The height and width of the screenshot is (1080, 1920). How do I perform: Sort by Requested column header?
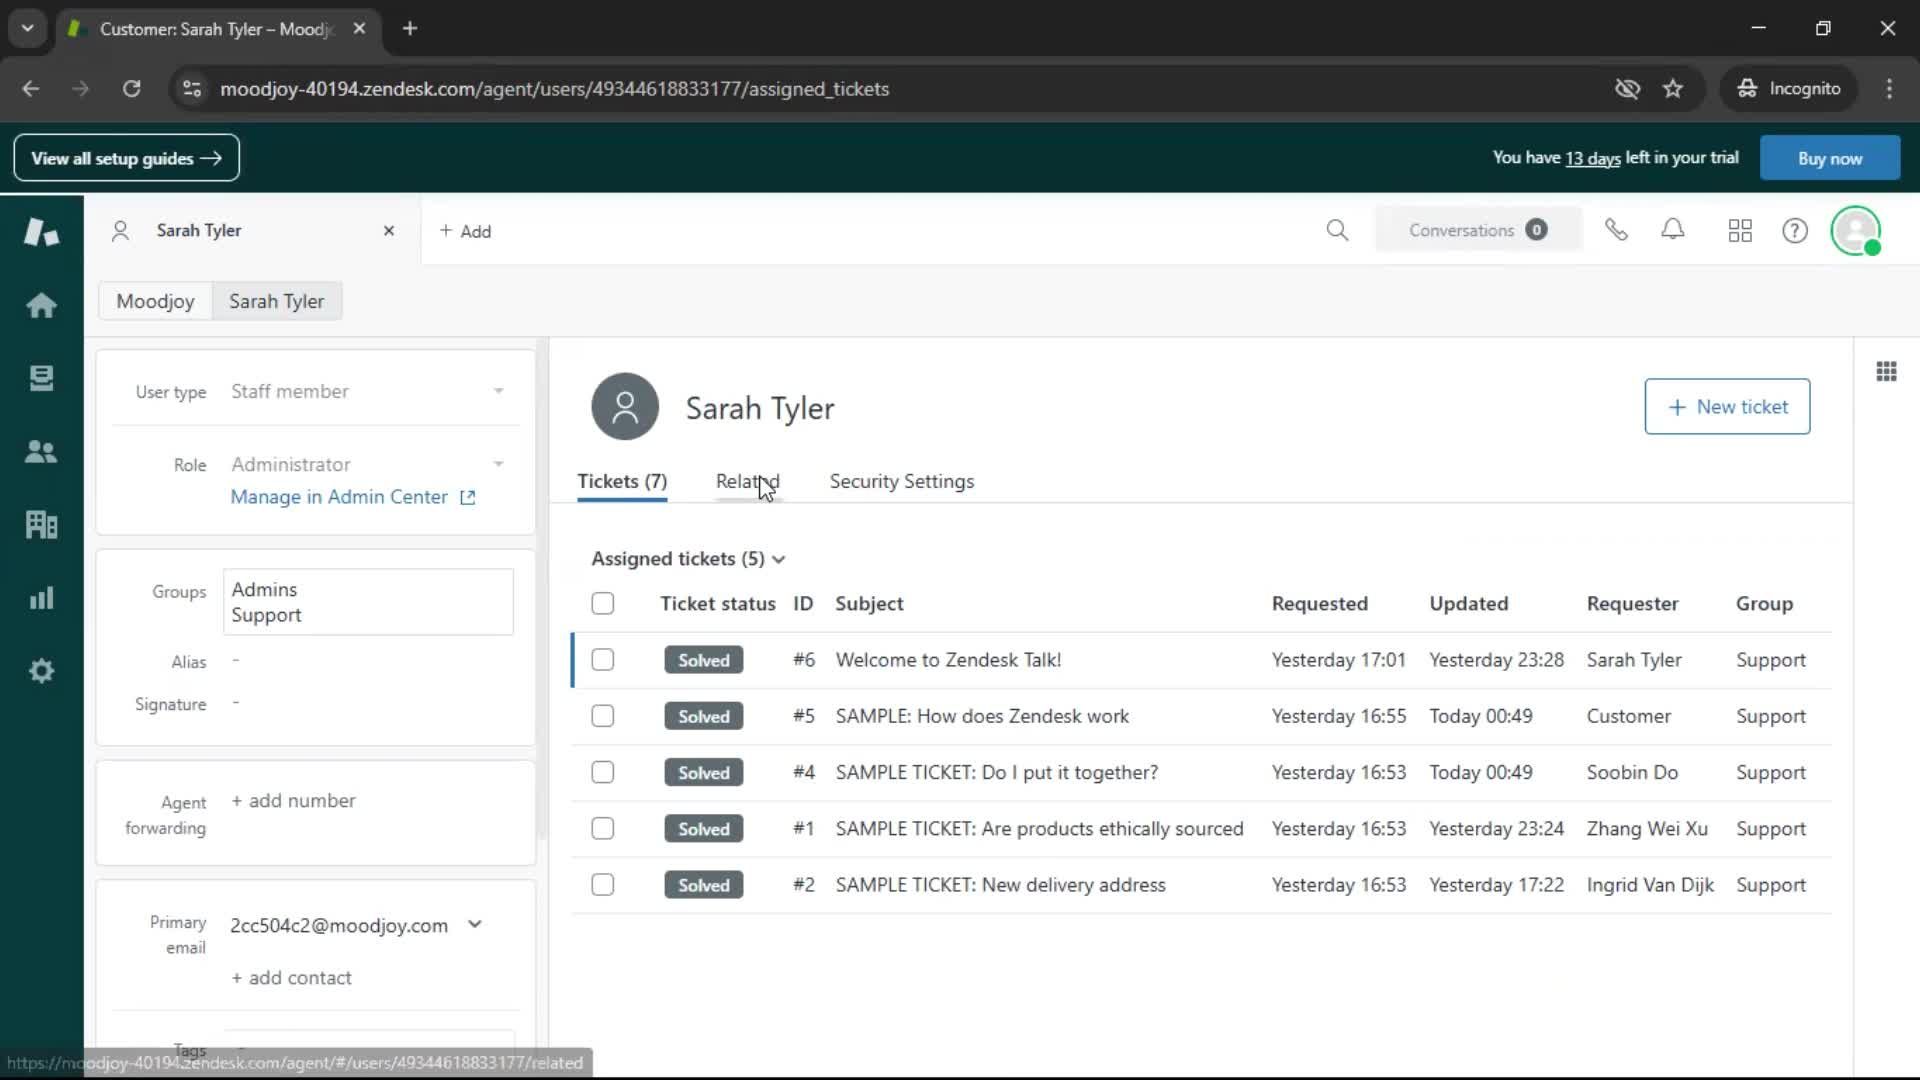1319,604
